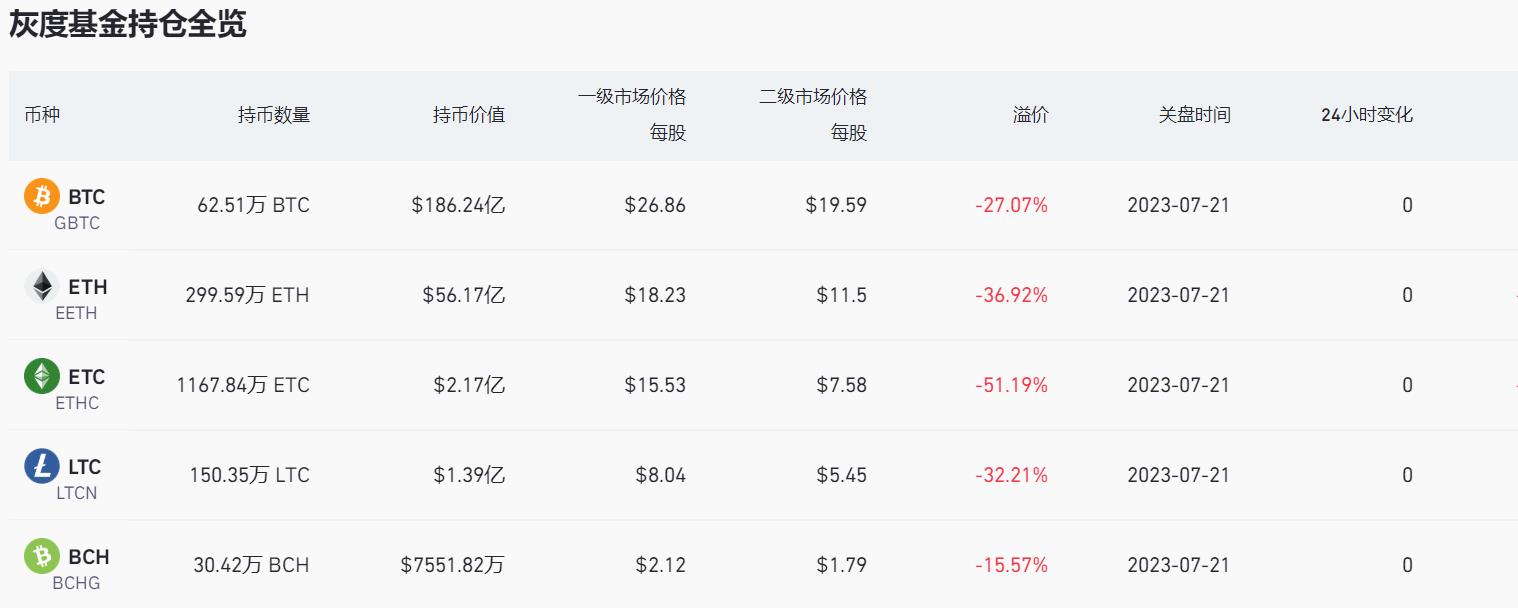Click the green Ethereum Classic icon
Viewport: 1518px width, 608px height.
pos(42,376)
